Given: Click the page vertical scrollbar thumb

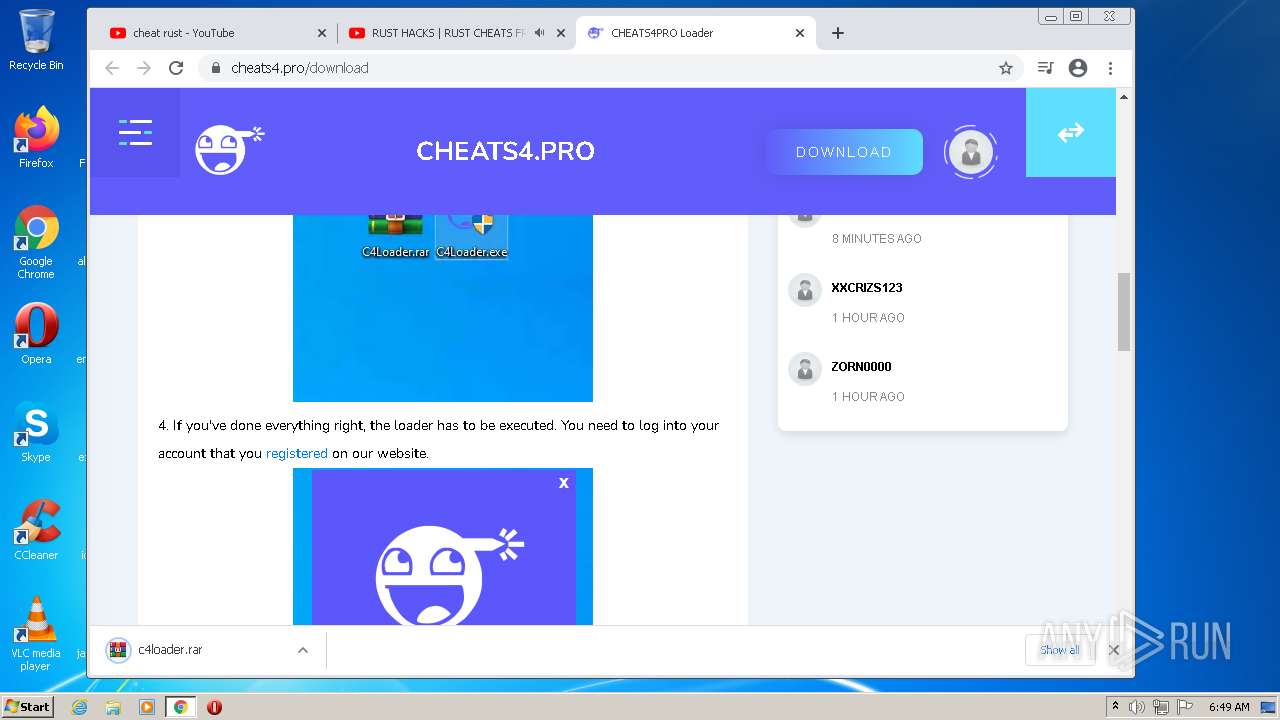Looking at the screenshot, I should (1124, 311).
